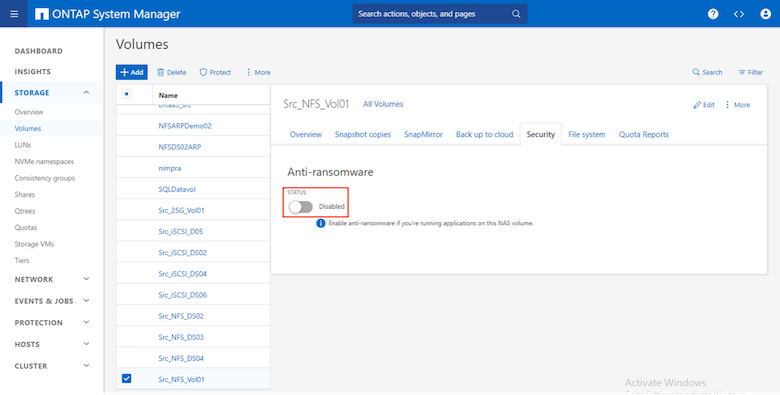Uncheck the Src_NFS_Vol01 row checkbox

pyautogui.click(x=126, y=379)
